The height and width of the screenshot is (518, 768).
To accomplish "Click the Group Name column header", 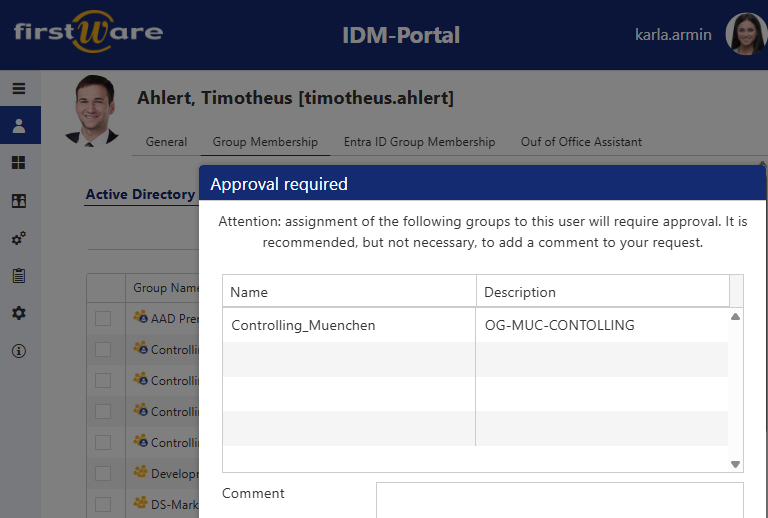I will pyautogui.click(x=166, y=288).
